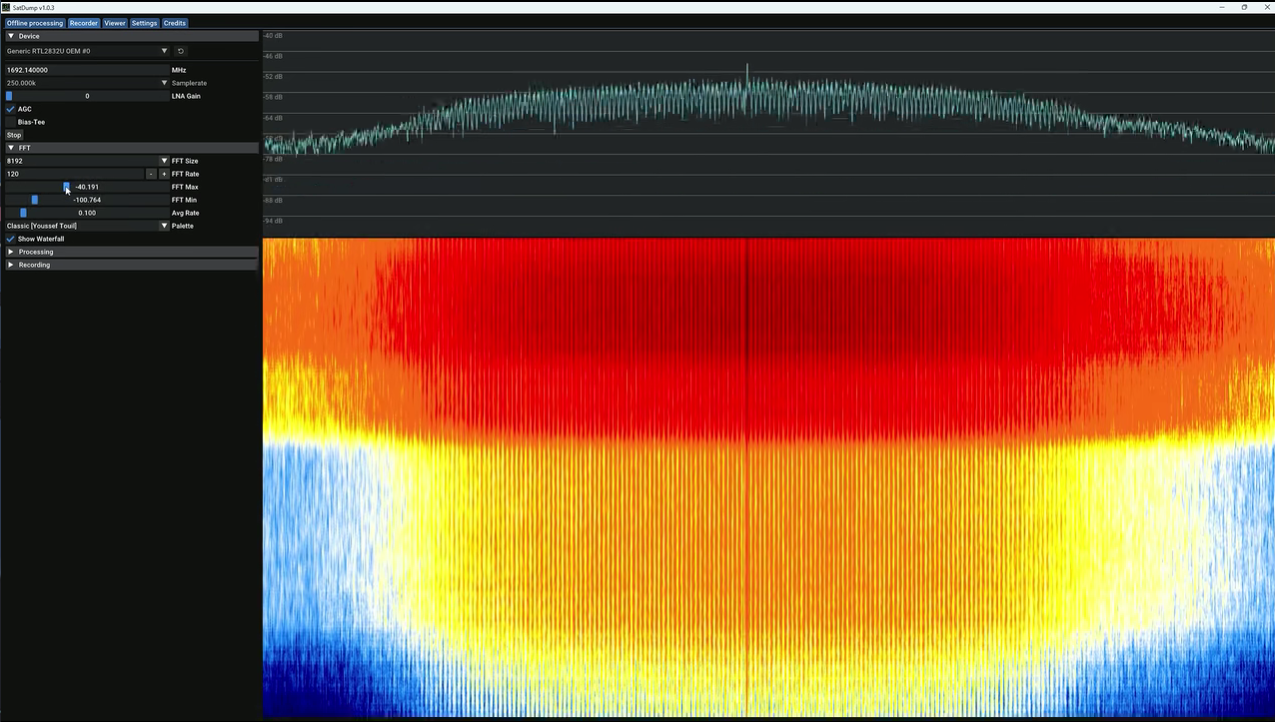Decrease FFT Rate with minus button
The height and width of the screenshot is (722, 1275).
(151, 174)
